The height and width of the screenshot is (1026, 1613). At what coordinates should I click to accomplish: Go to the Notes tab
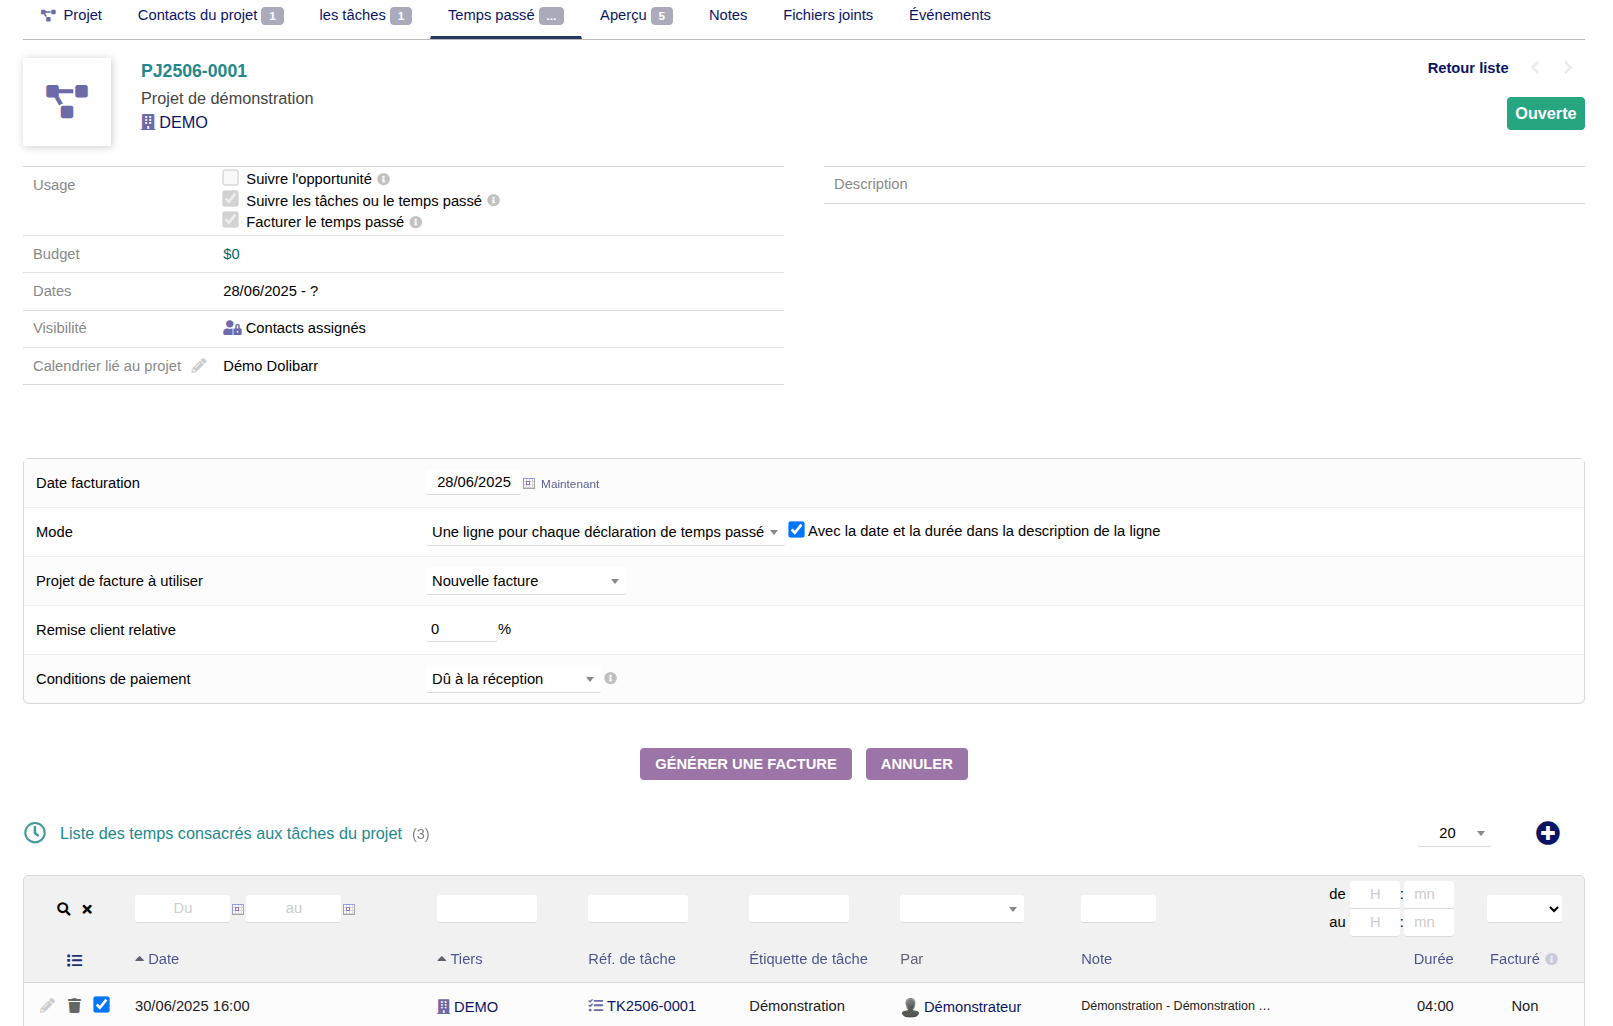[728, 15]
